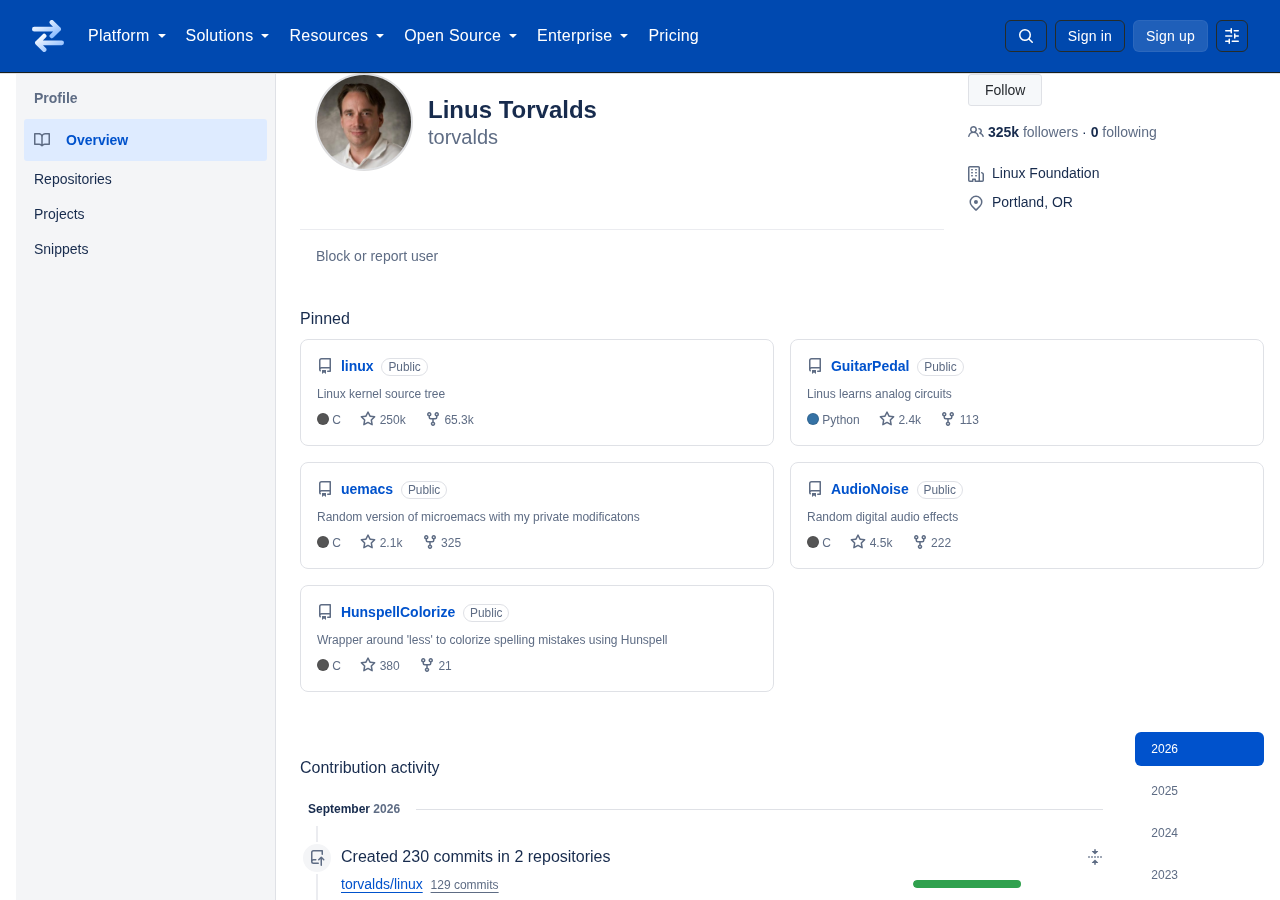Click the torvalds username text

click(463, 137)
